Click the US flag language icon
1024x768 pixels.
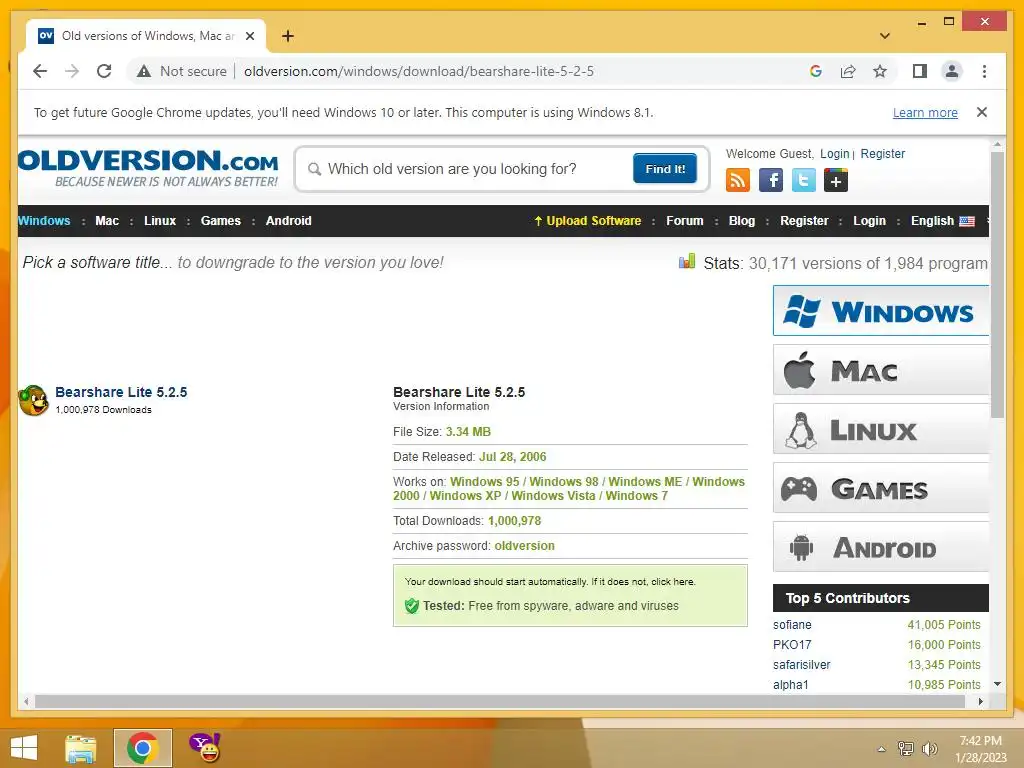pos(967,221)
